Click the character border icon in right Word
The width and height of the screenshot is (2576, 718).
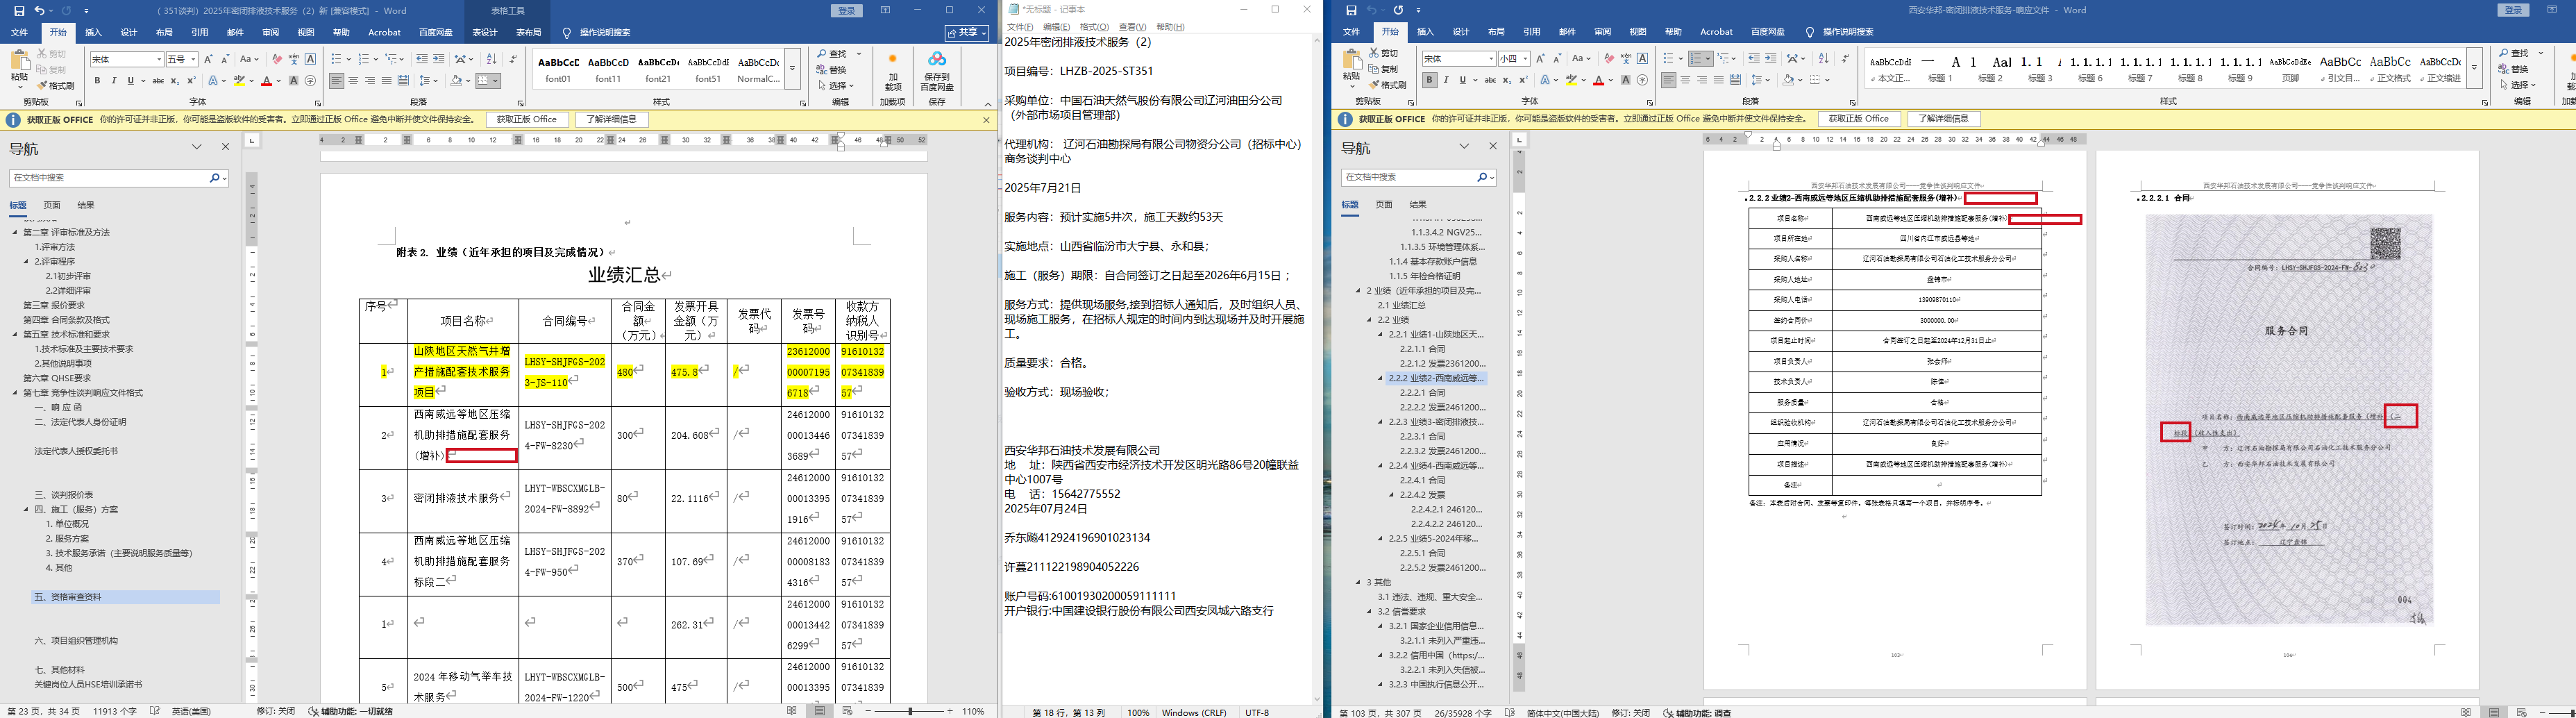(1642, 59)
